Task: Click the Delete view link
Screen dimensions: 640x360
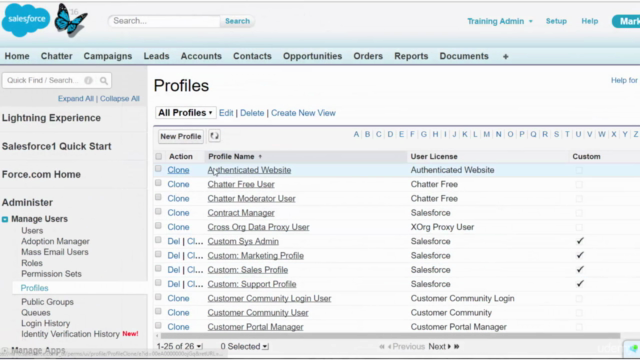Action: point(252,113)
